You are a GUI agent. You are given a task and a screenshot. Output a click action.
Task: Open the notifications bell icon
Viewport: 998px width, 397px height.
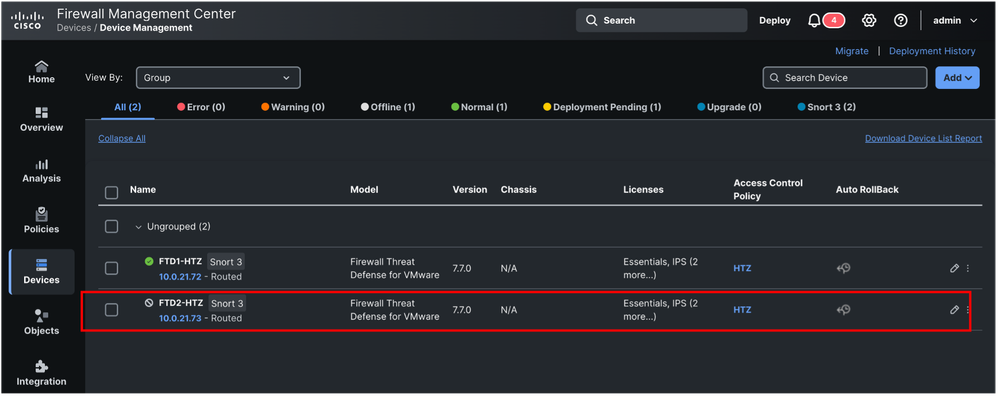pos(814,21)
